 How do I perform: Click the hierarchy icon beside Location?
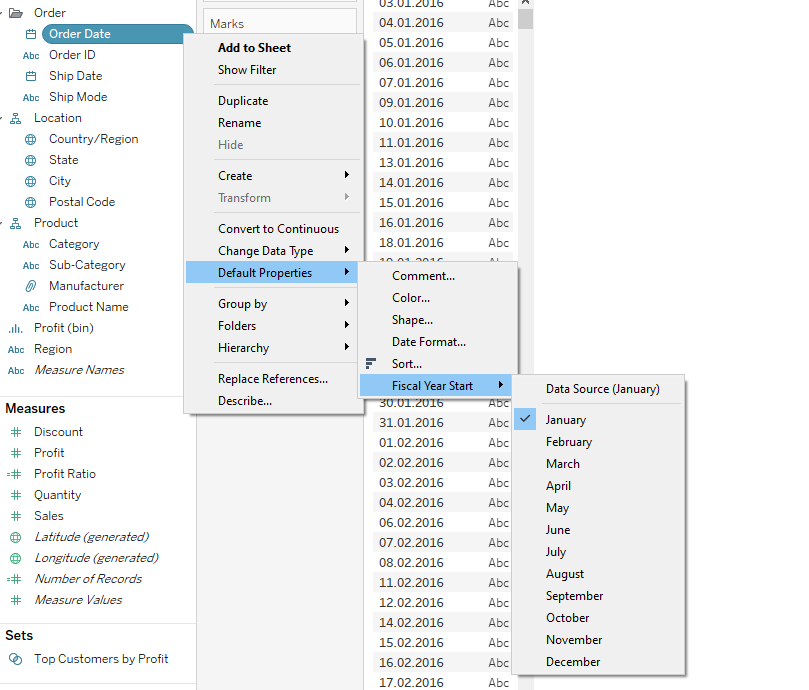click(16, 118)
